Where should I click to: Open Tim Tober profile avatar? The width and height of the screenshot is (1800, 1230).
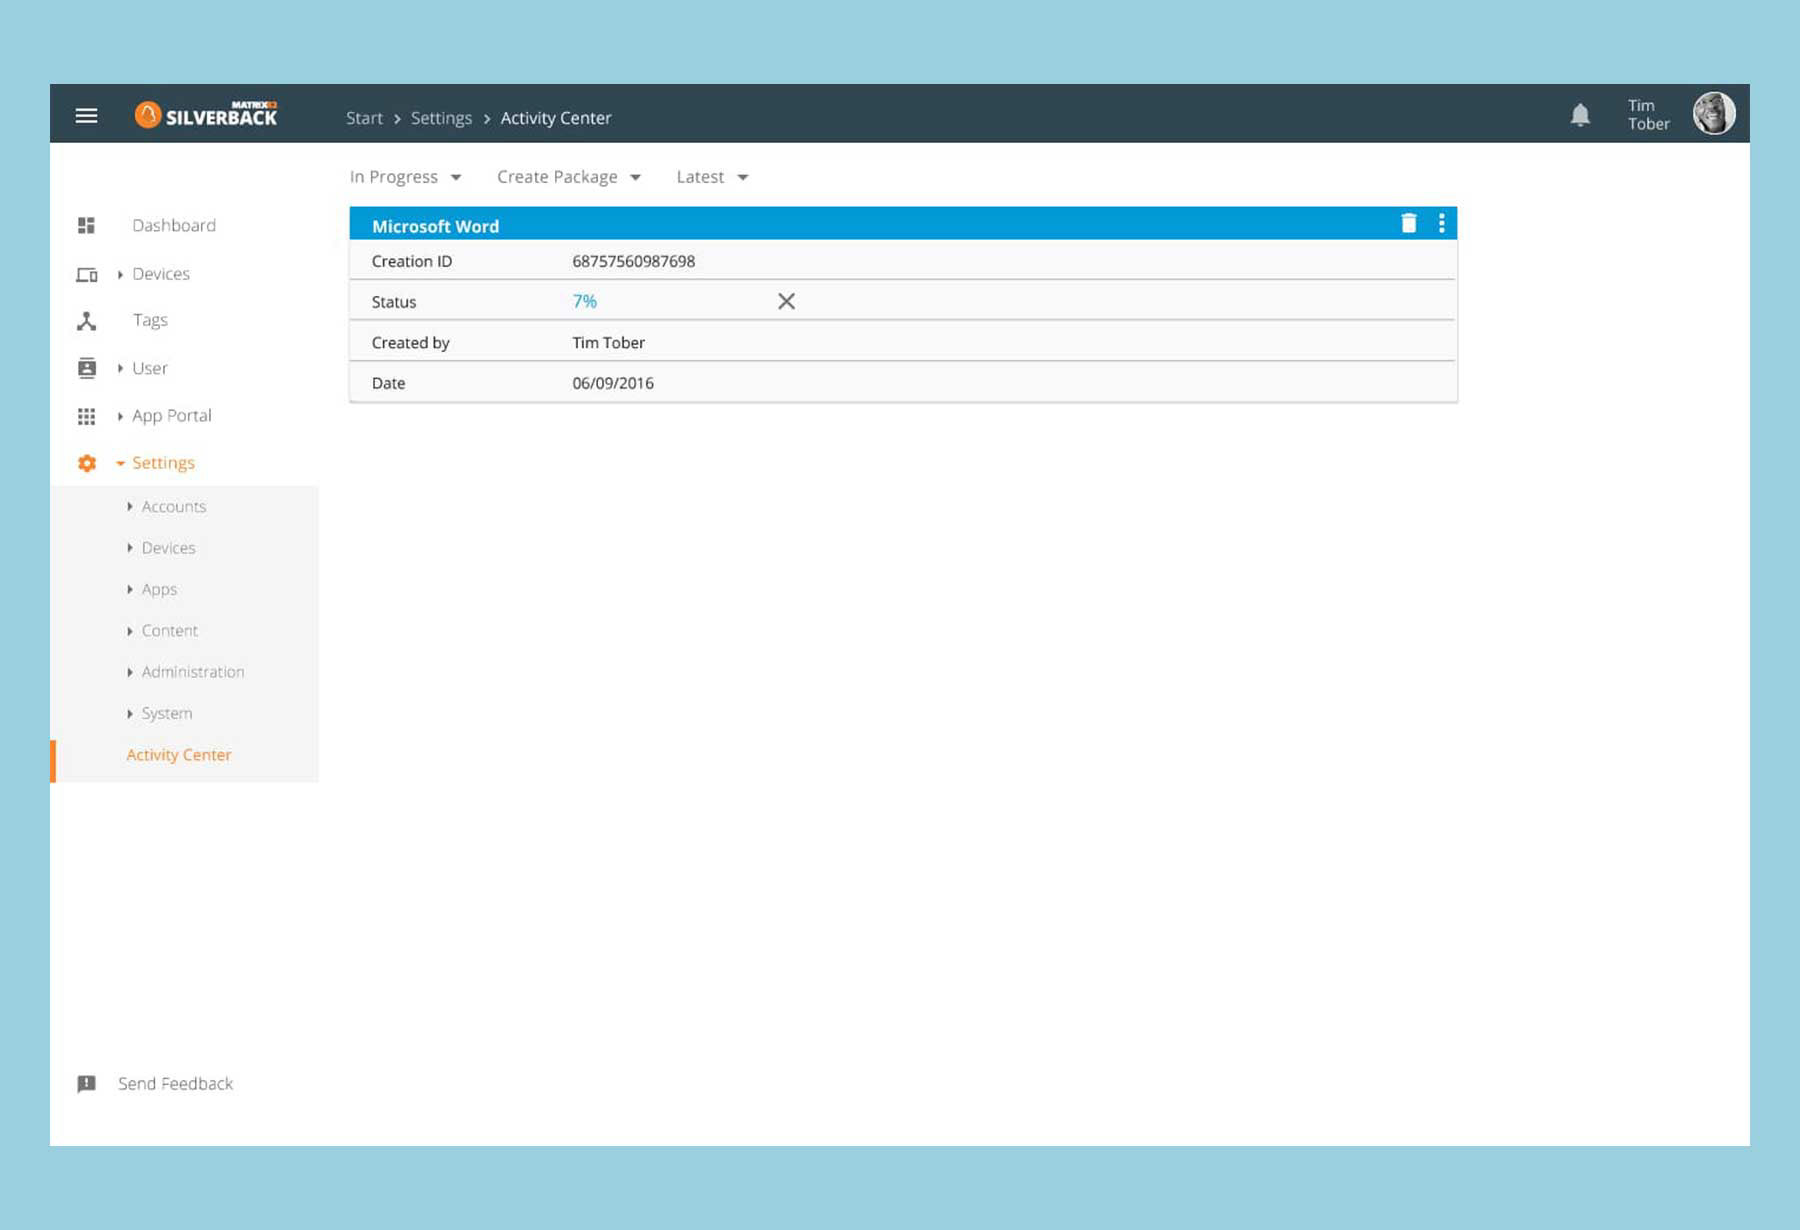coord(1714,113)
